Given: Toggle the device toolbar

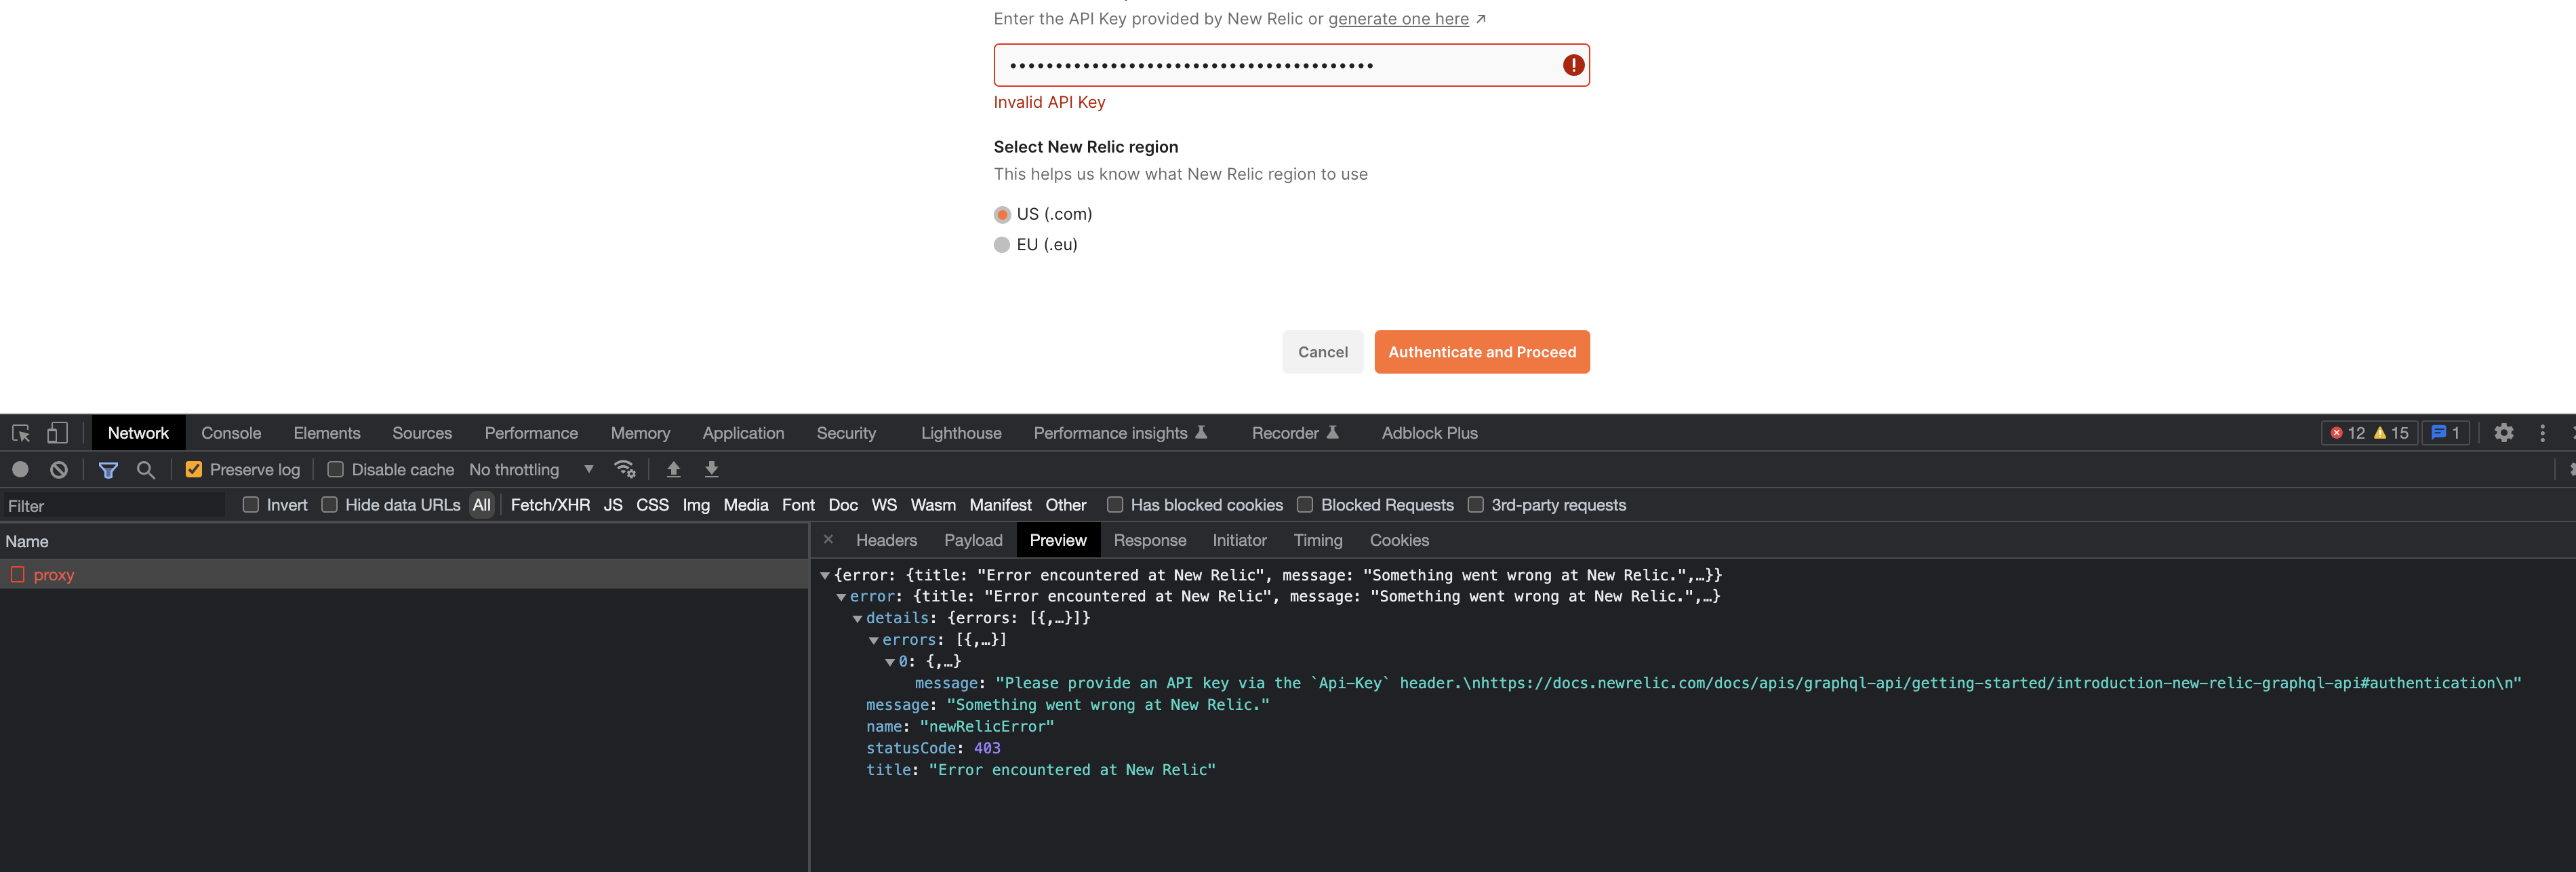Looking at the screenshot, I should tap(57, 432).
